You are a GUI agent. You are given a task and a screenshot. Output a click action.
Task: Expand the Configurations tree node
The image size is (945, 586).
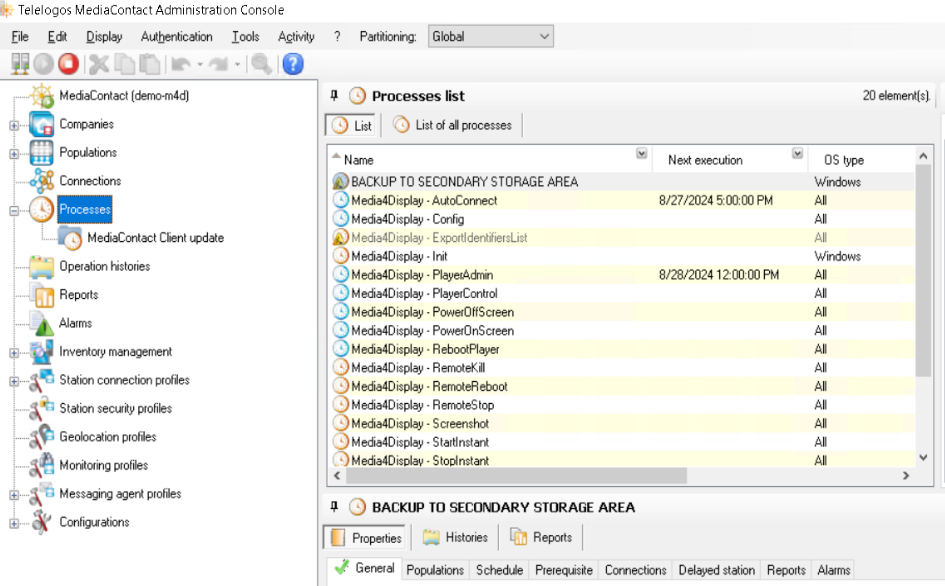click(14, 523)
